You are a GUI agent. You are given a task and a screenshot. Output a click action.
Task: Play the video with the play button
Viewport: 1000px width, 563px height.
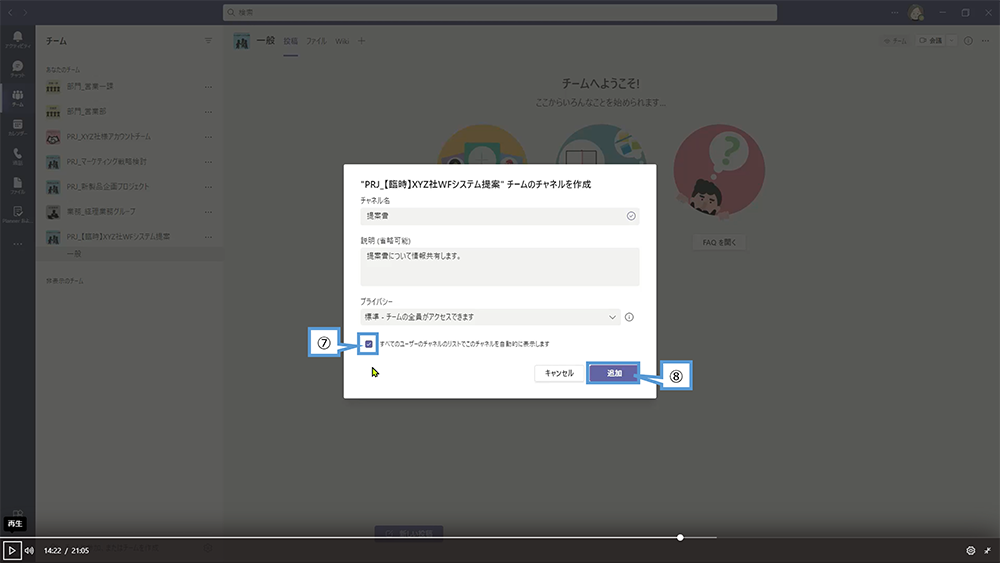(x=11, y=550)
